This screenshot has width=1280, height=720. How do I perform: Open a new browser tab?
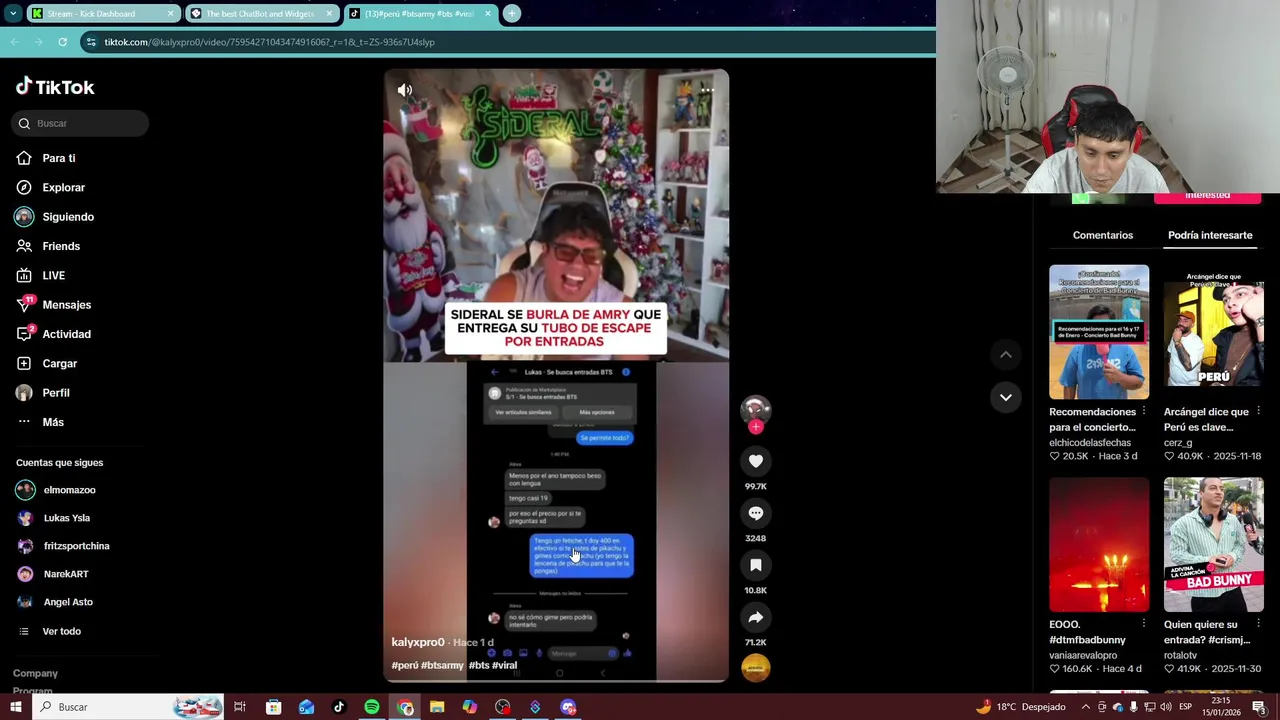tap(511, 14)
